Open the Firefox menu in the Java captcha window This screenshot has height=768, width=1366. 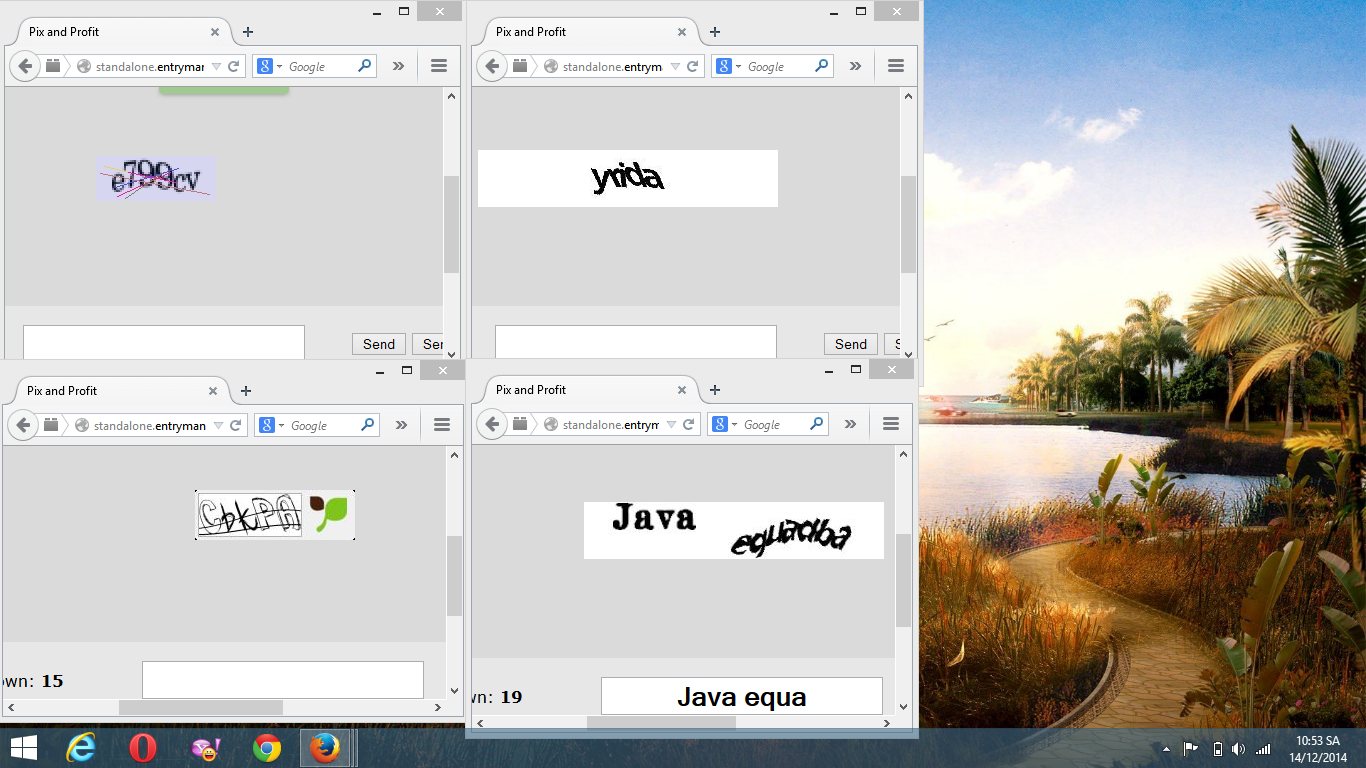point(891,424)
